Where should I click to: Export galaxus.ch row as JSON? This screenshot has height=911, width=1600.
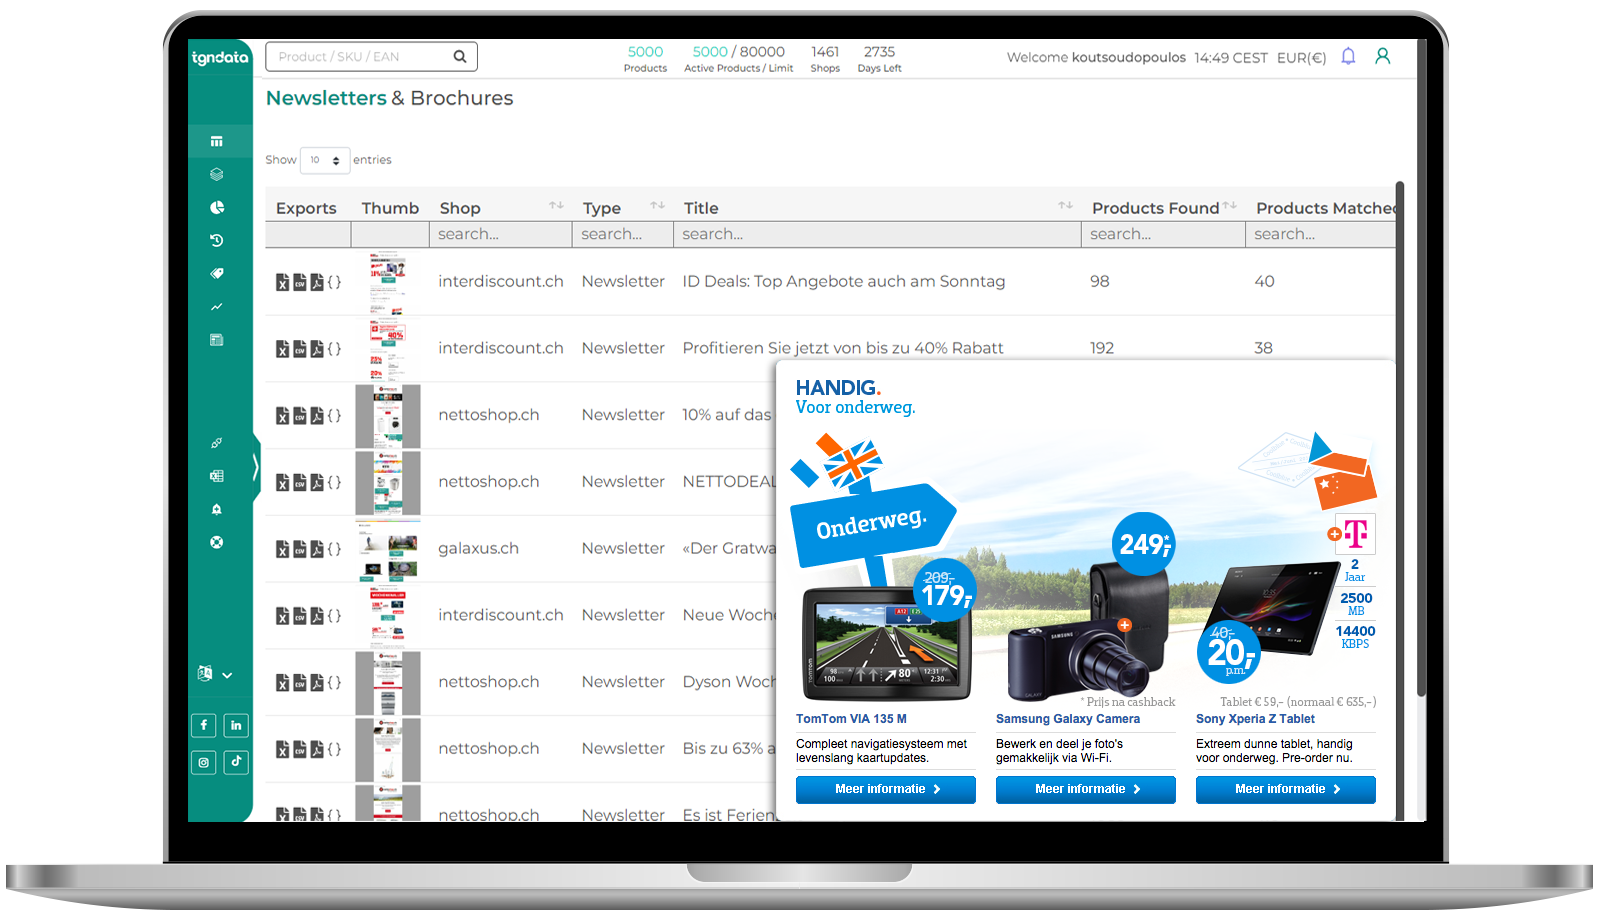coord(334,549)
